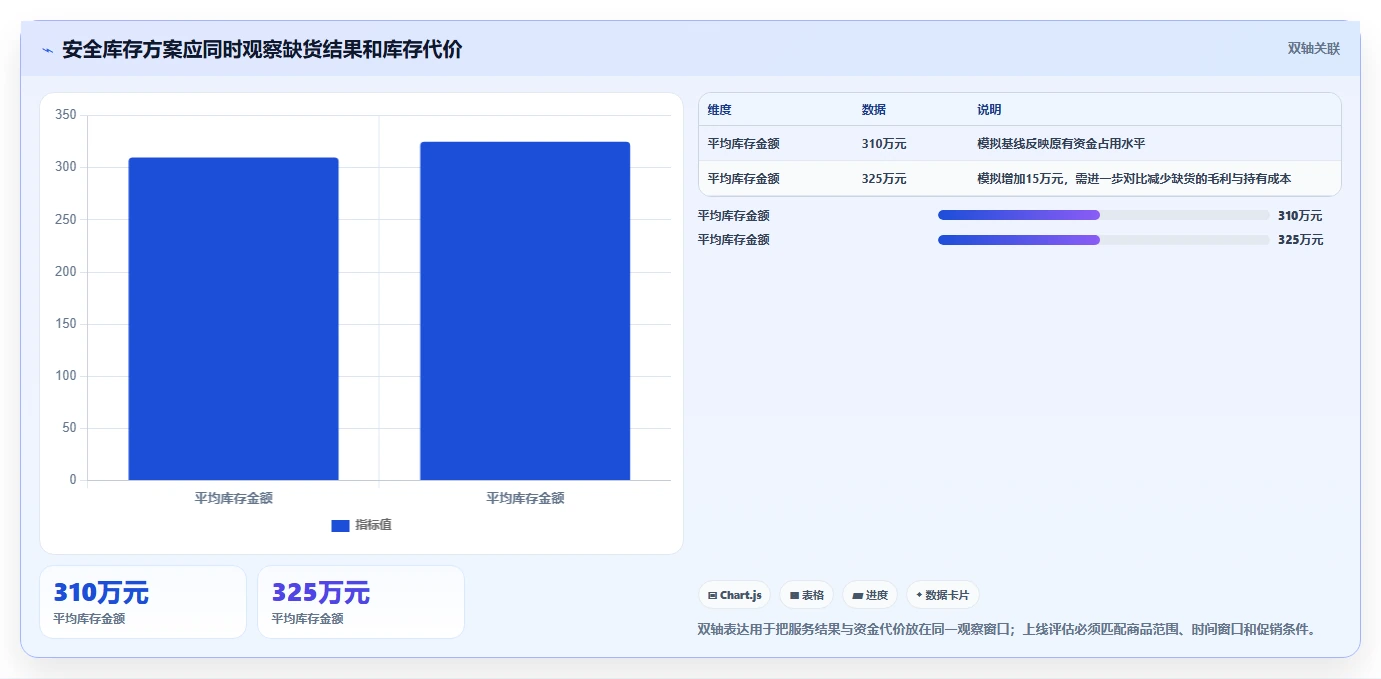Toggle the 指标值 legend color box
The width and height of the screenshot is (1381, 679).
click(340, 525)
